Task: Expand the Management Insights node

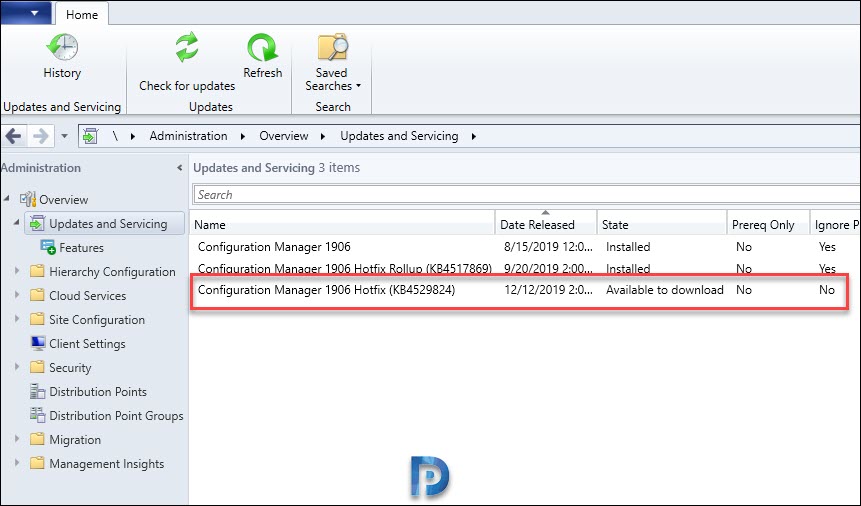Action: click(x=17, y=463)
